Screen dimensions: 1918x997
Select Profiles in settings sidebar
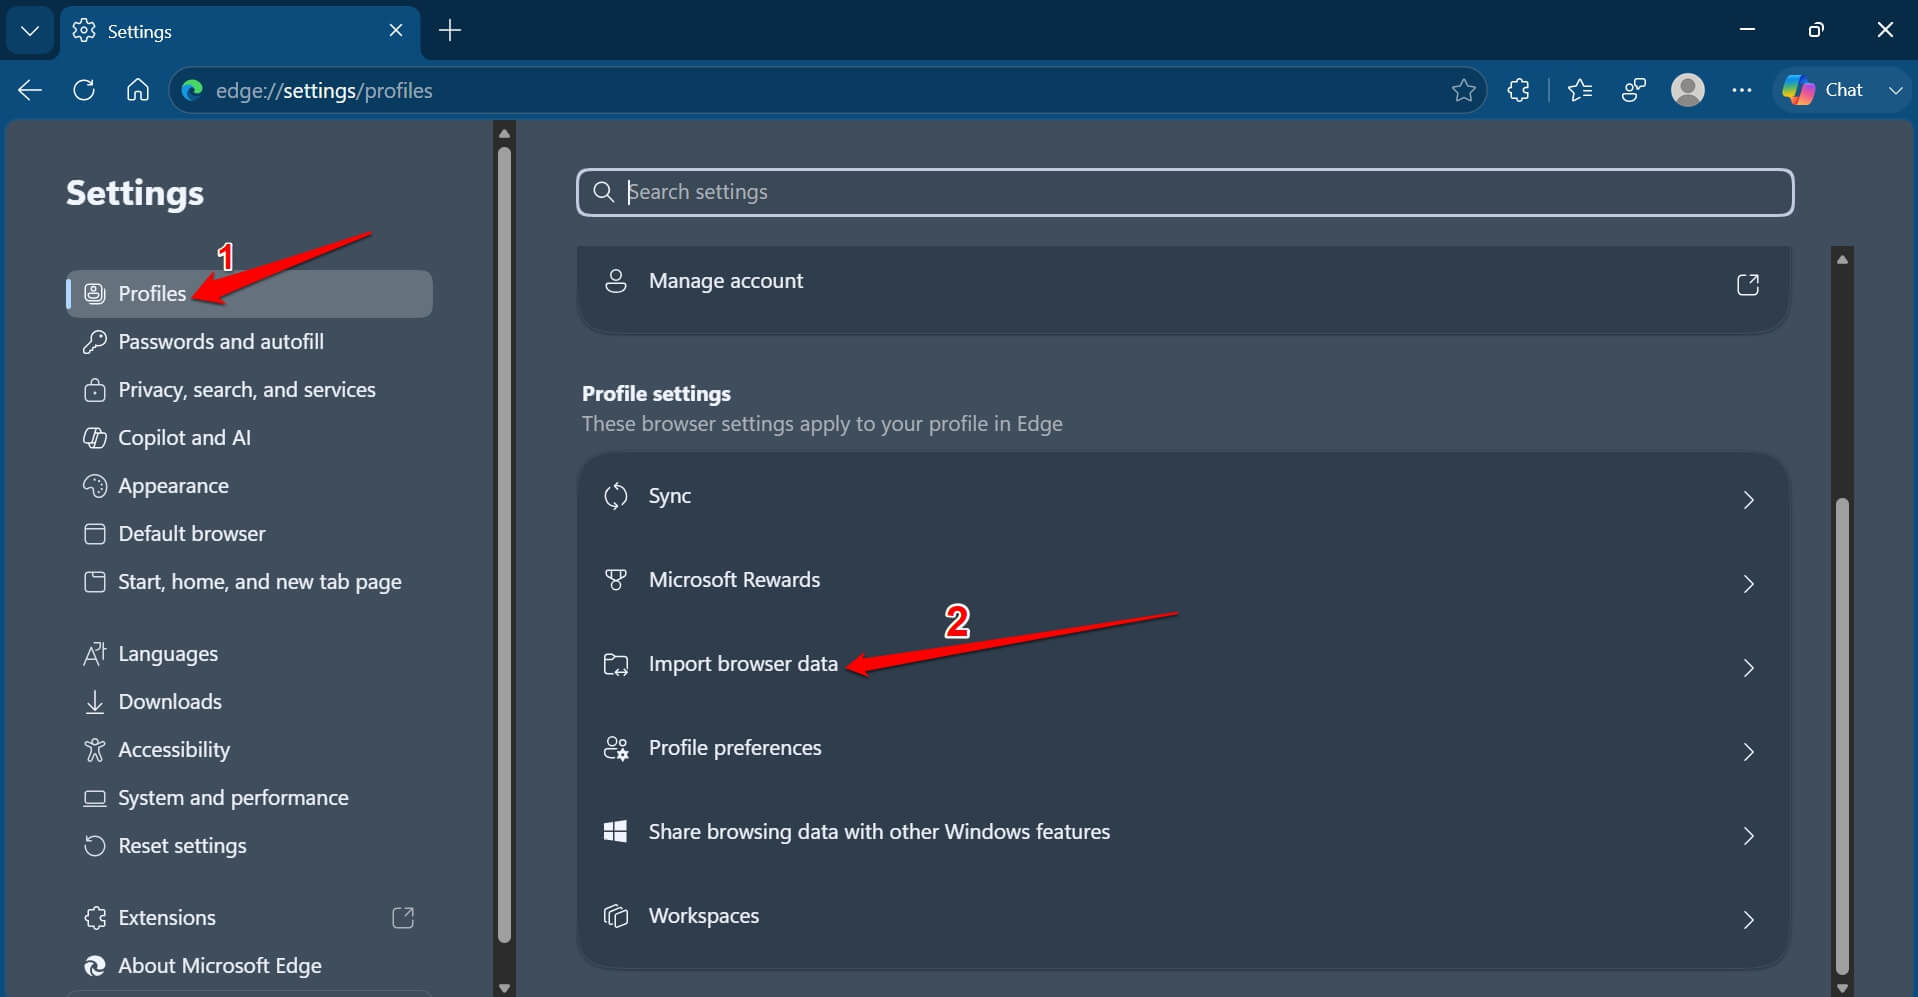[249, 294]
